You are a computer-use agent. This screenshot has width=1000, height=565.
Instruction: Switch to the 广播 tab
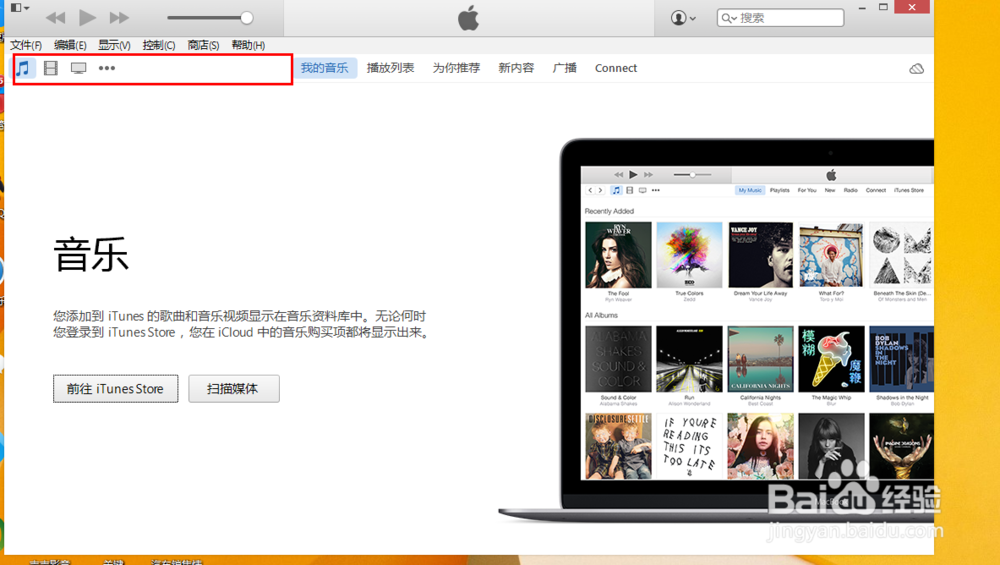564,68
